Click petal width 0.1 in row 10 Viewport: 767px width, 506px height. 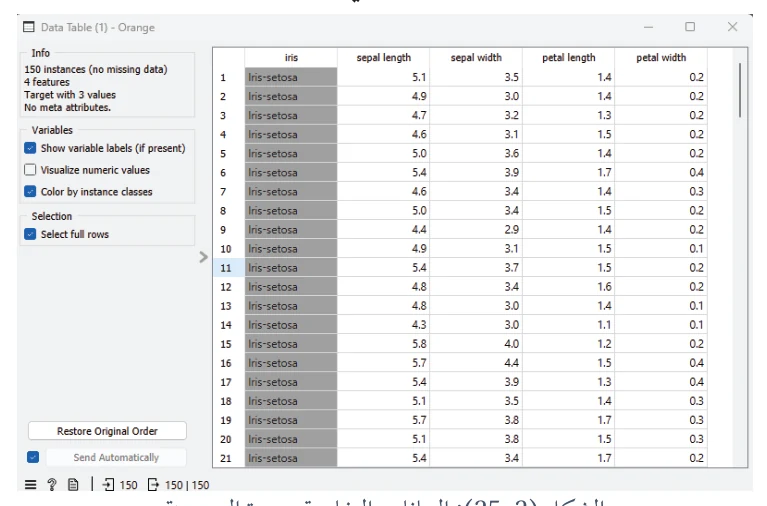coord(661,249)
